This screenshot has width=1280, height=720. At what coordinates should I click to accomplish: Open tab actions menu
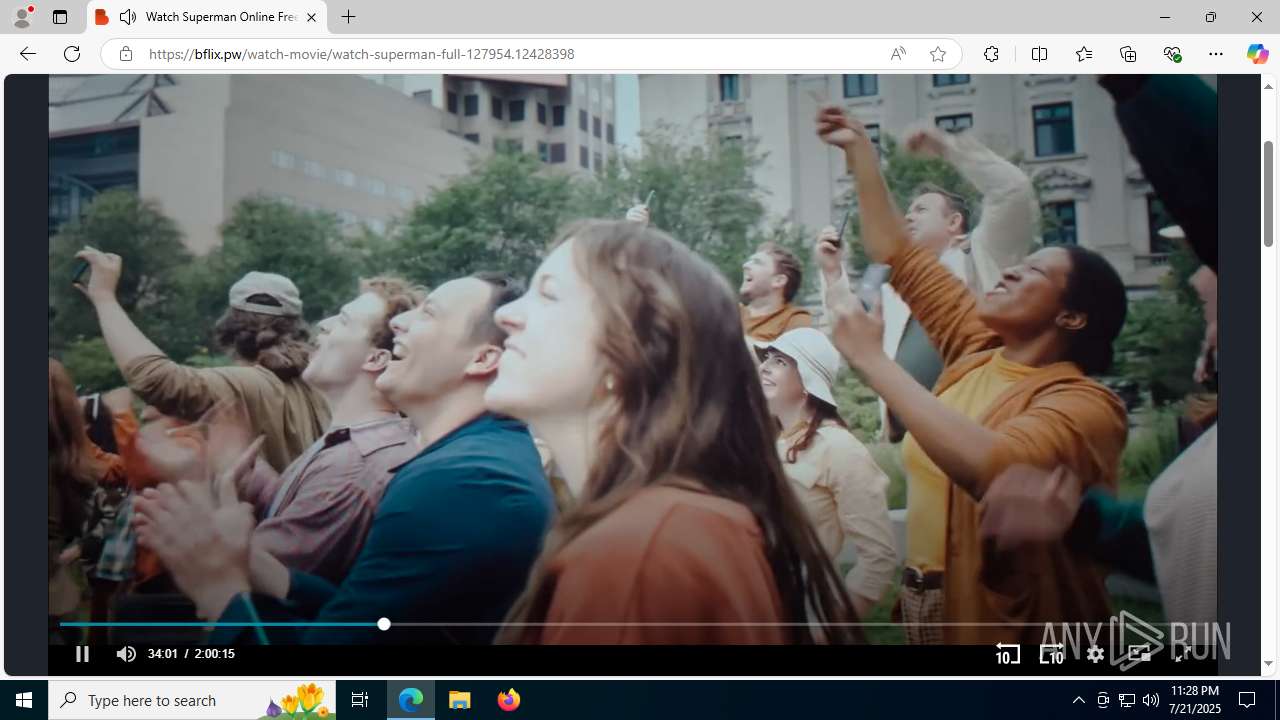coord(60,17)
